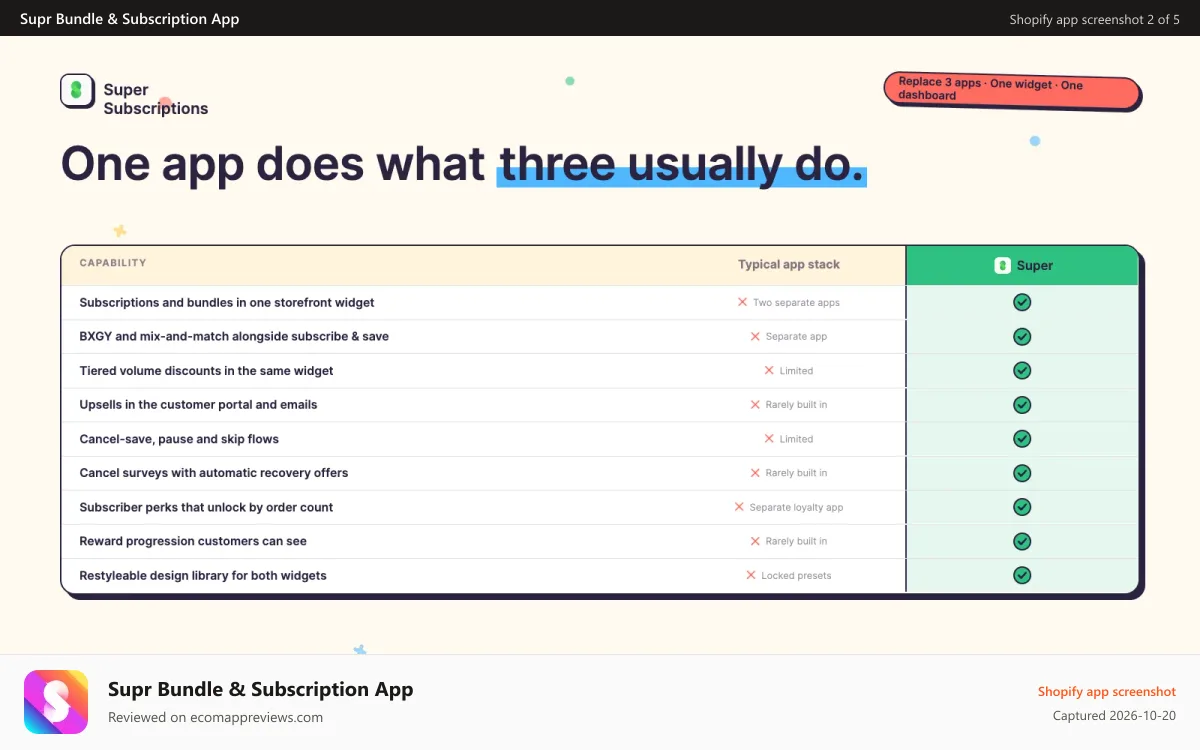Screen dimensions: 1200x750
Task: Click the Locked presets cell text
Action: coord(796,575)
